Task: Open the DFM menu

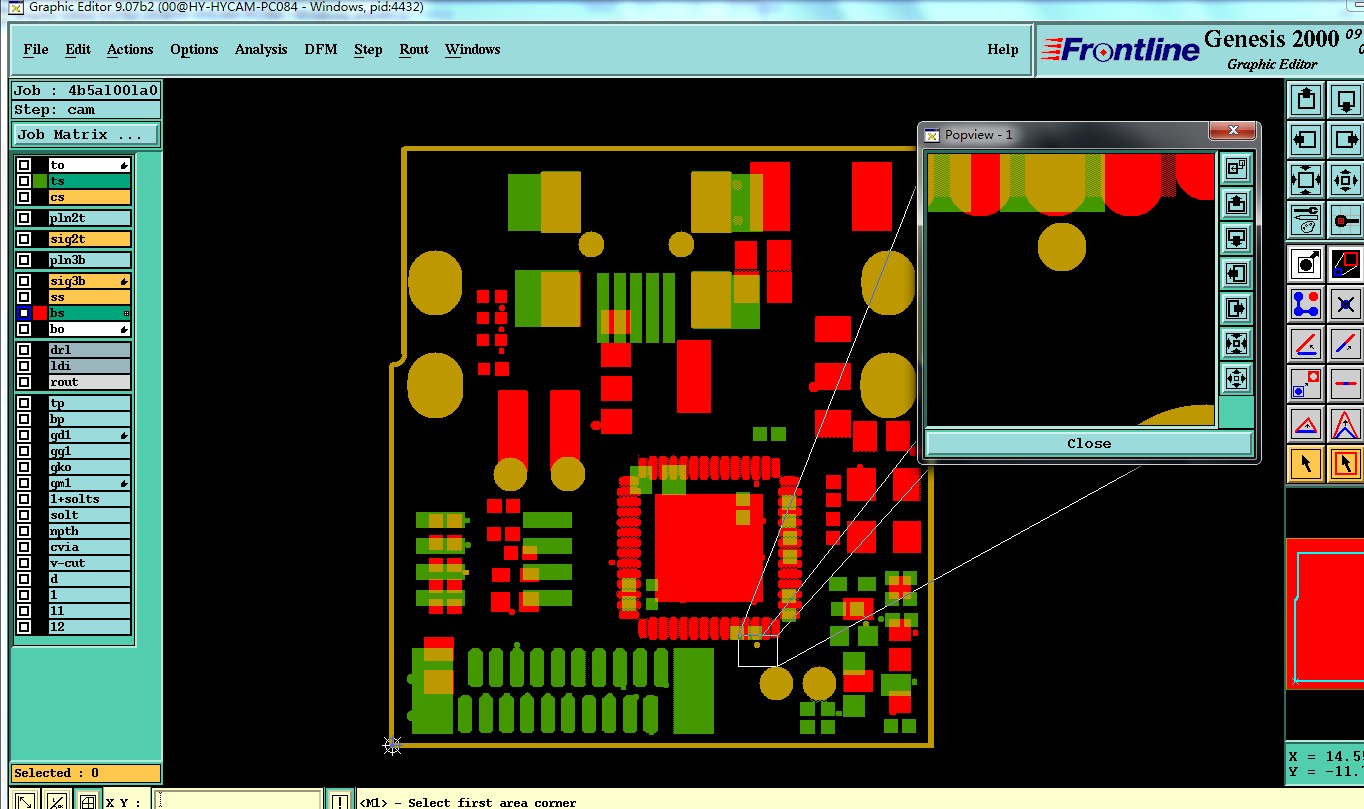Action: tap(321, 49)
